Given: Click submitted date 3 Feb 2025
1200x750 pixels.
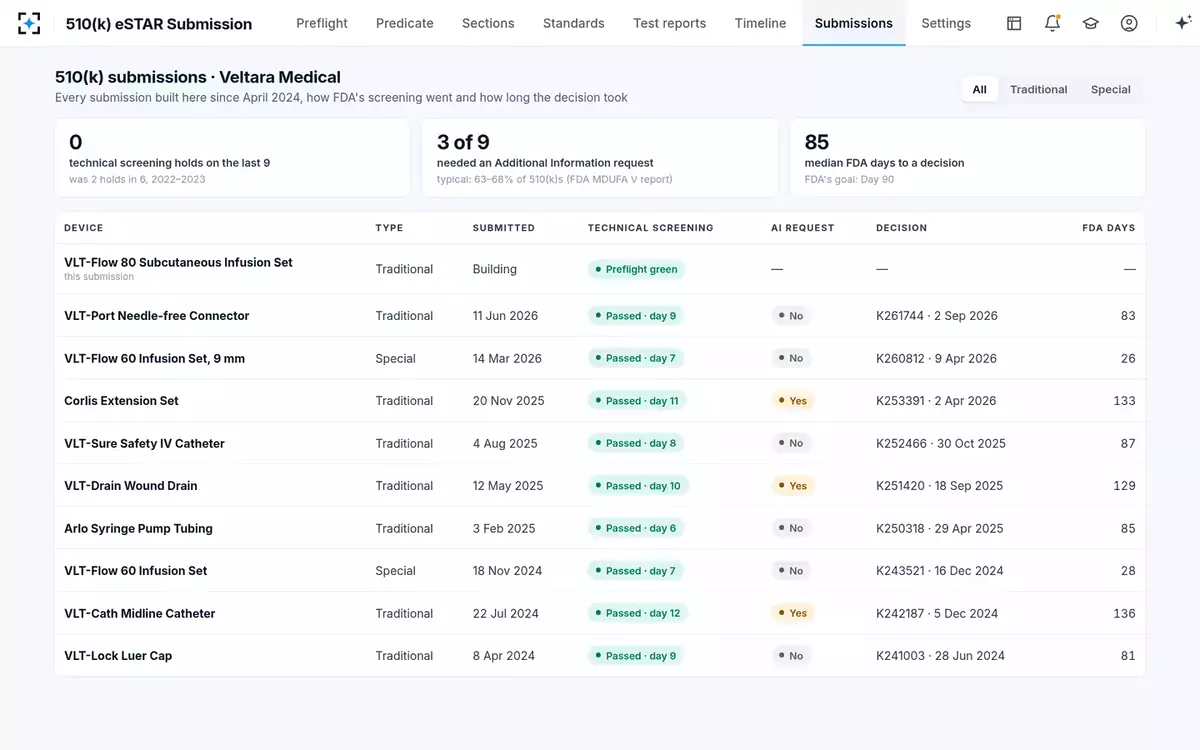Looking at the screenshot, I should coord(504,528).
